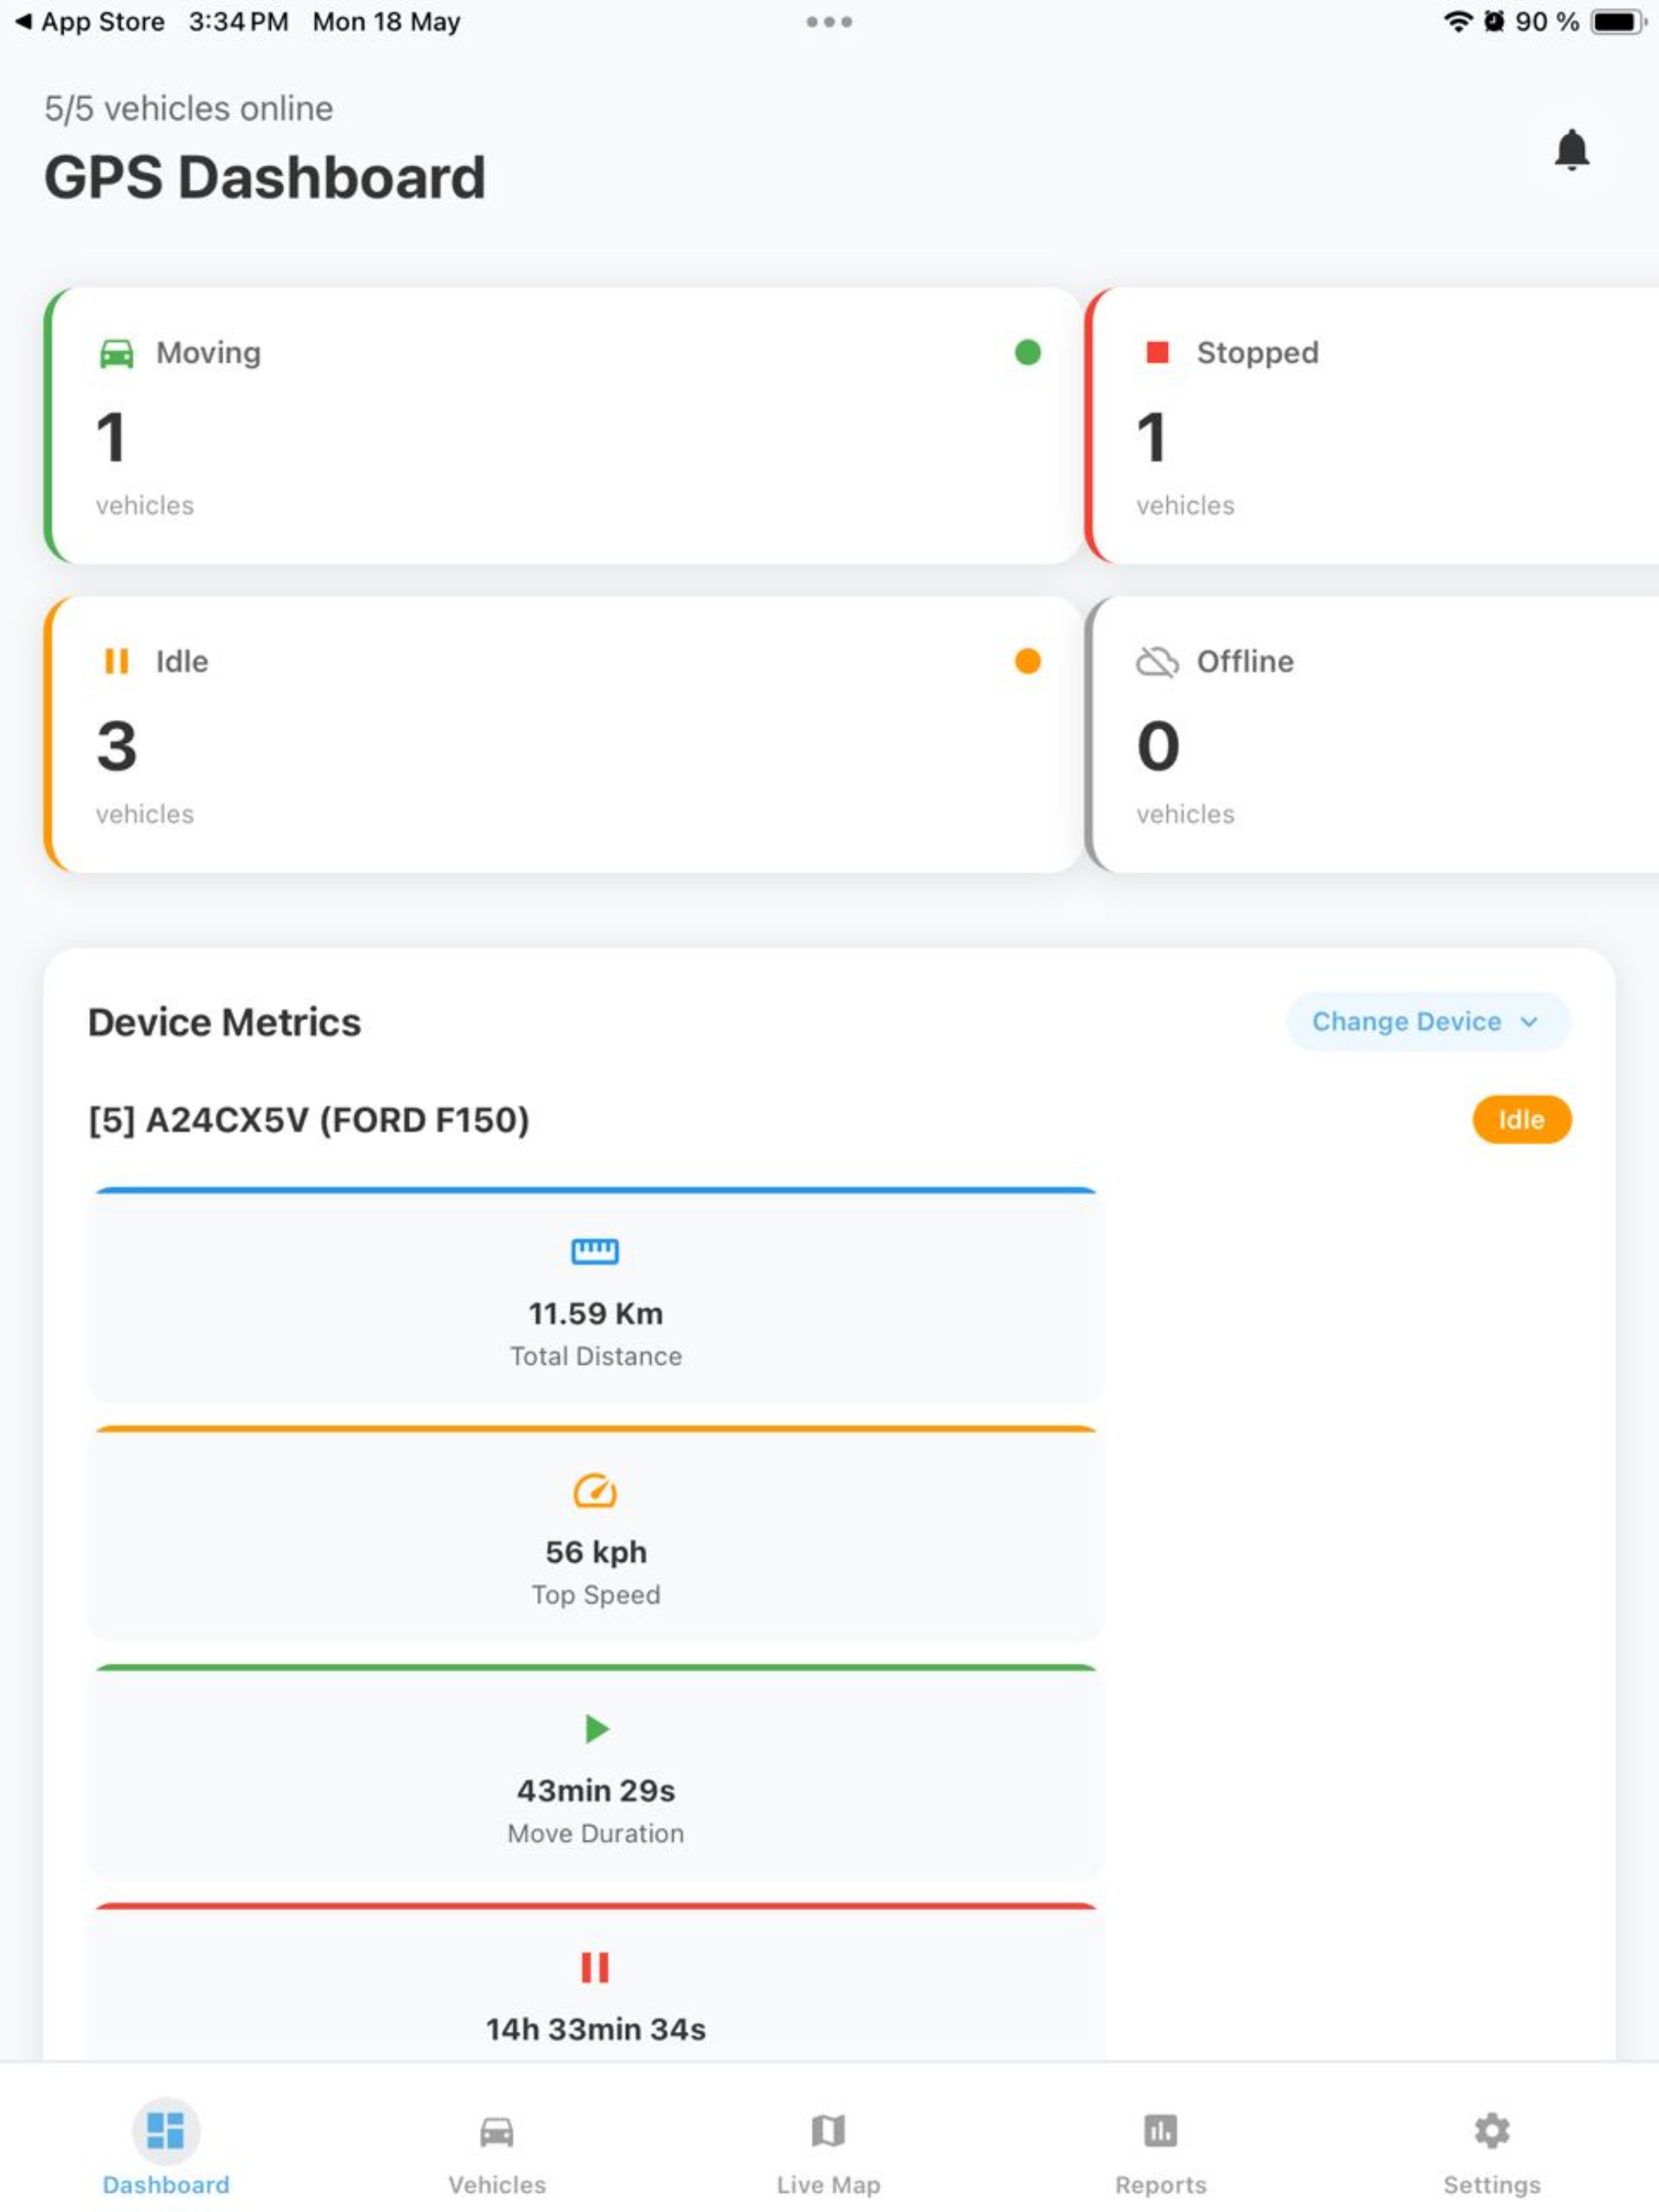Tap the Wi-Fi status icon
Image resolution: width=1659 pixels, height=2212 pixels.
[1459, 22]
